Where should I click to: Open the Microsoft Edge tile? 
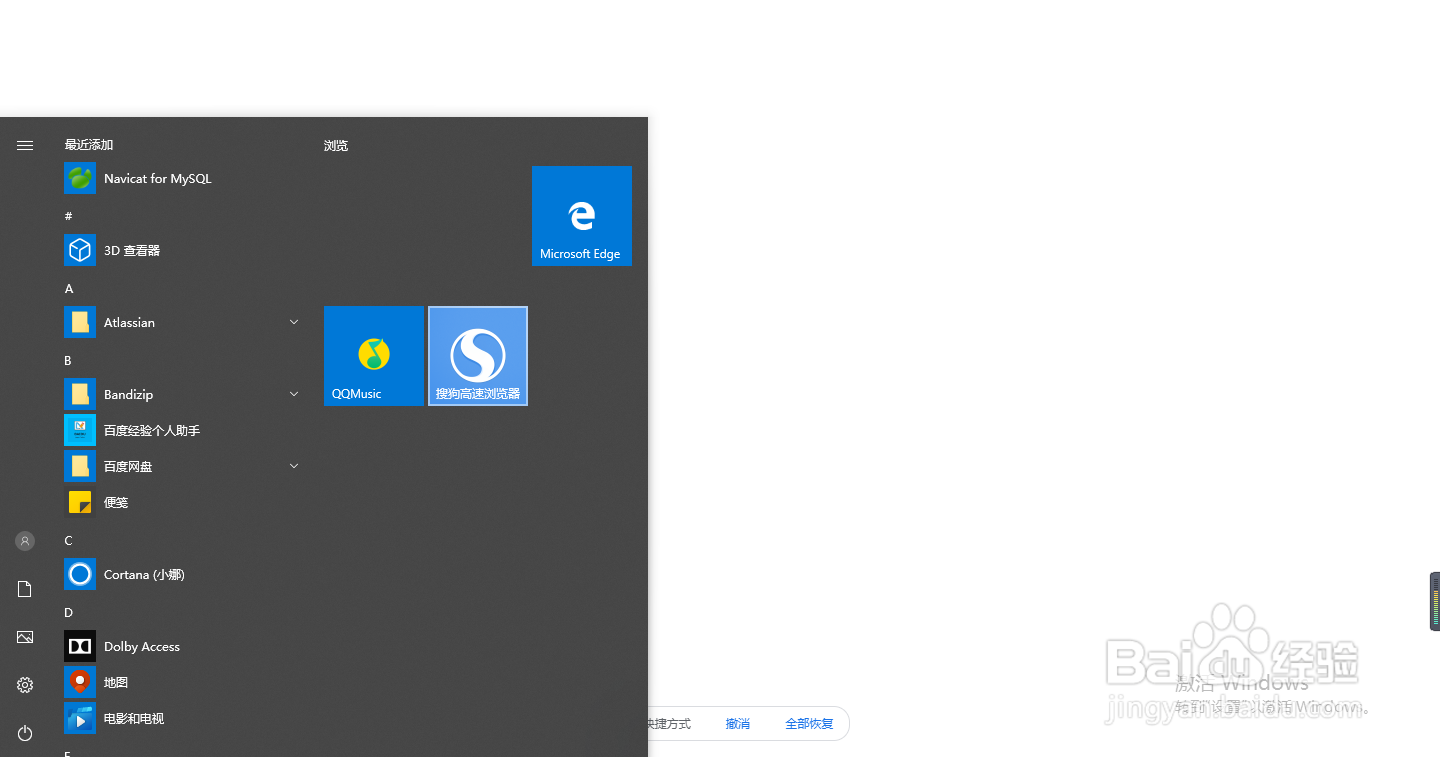[582, 216]
